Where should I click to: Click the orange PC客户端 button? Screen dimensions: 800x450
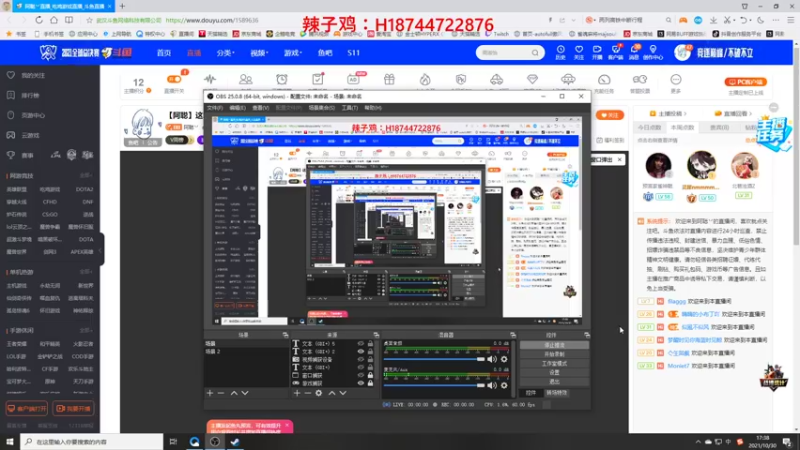point(745,82)
